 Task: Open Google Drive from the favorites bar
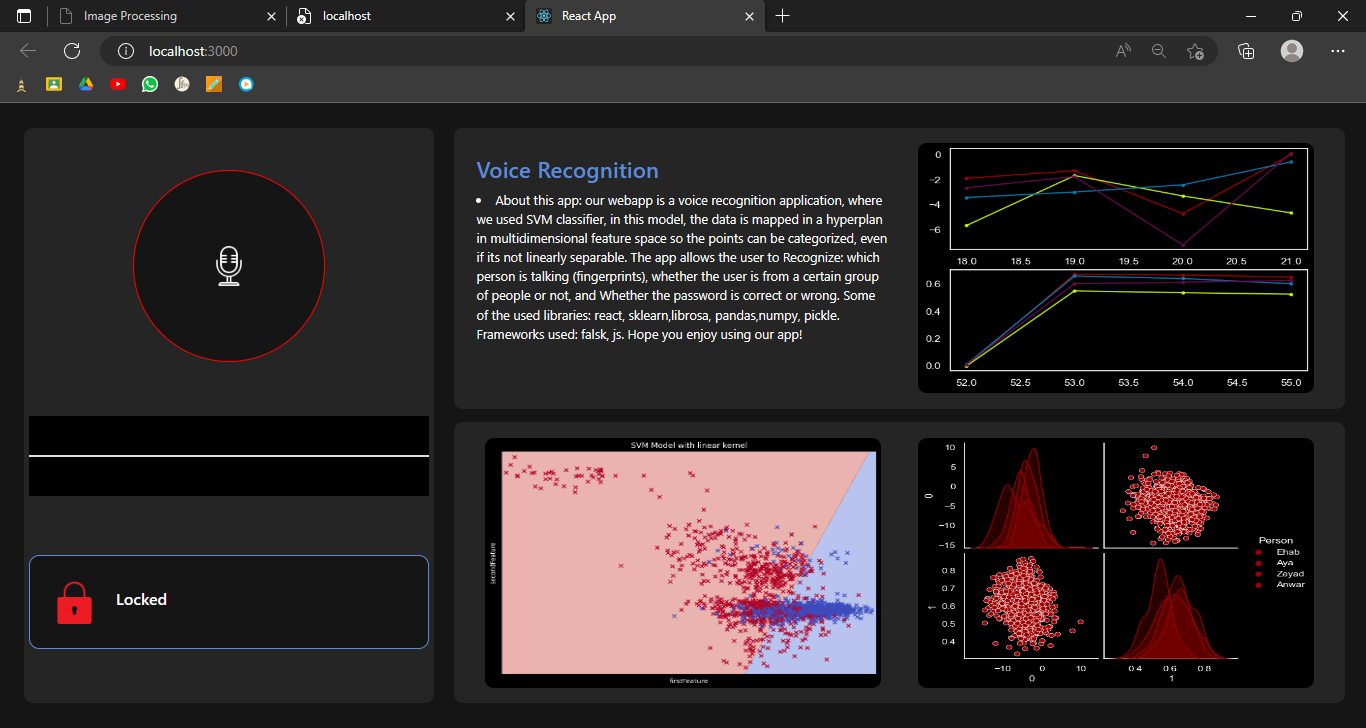[85, 84]
